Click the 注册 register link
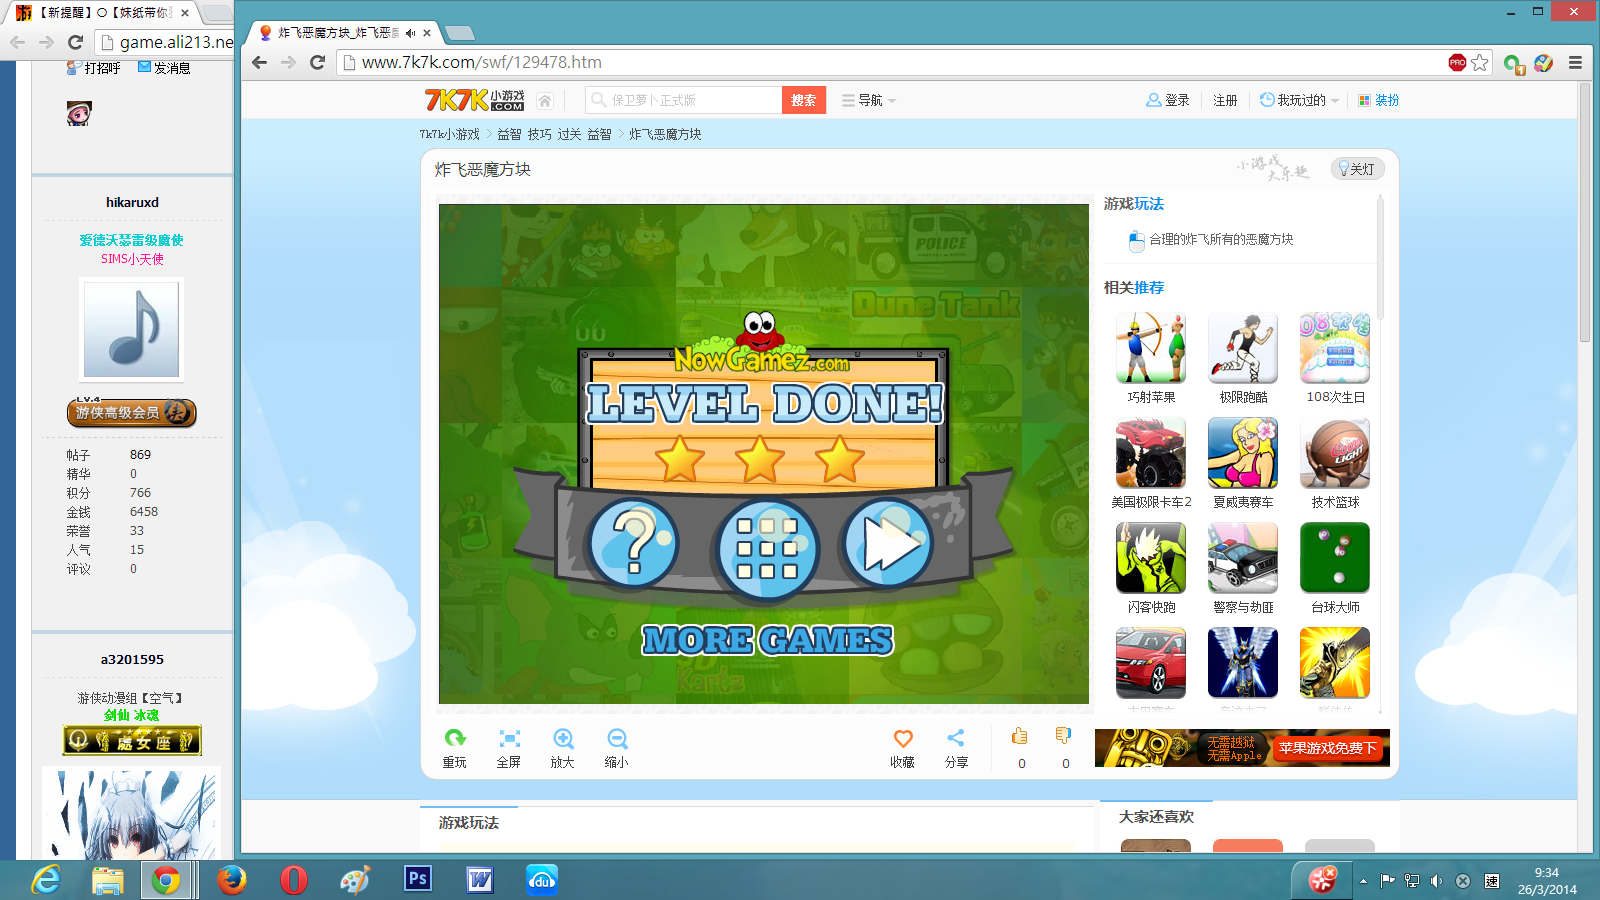Image resolution: width=1600 pixels, height=900 pixels. click(x=1225, y=100)
